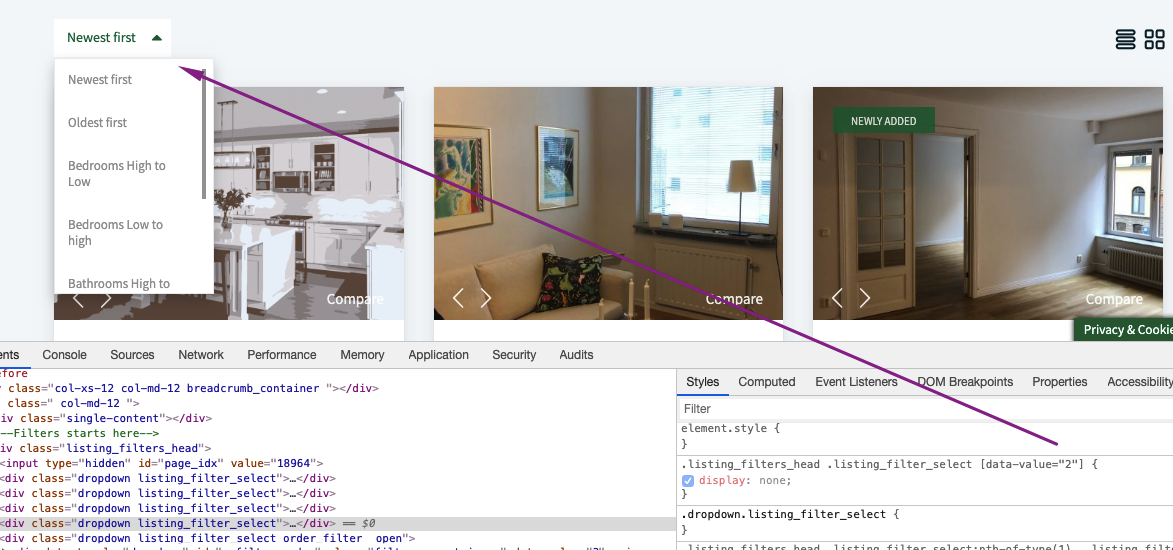The image size is (1173, 550).
Task: Open the Computed styles tab
Action: click(x=766, y=382)
